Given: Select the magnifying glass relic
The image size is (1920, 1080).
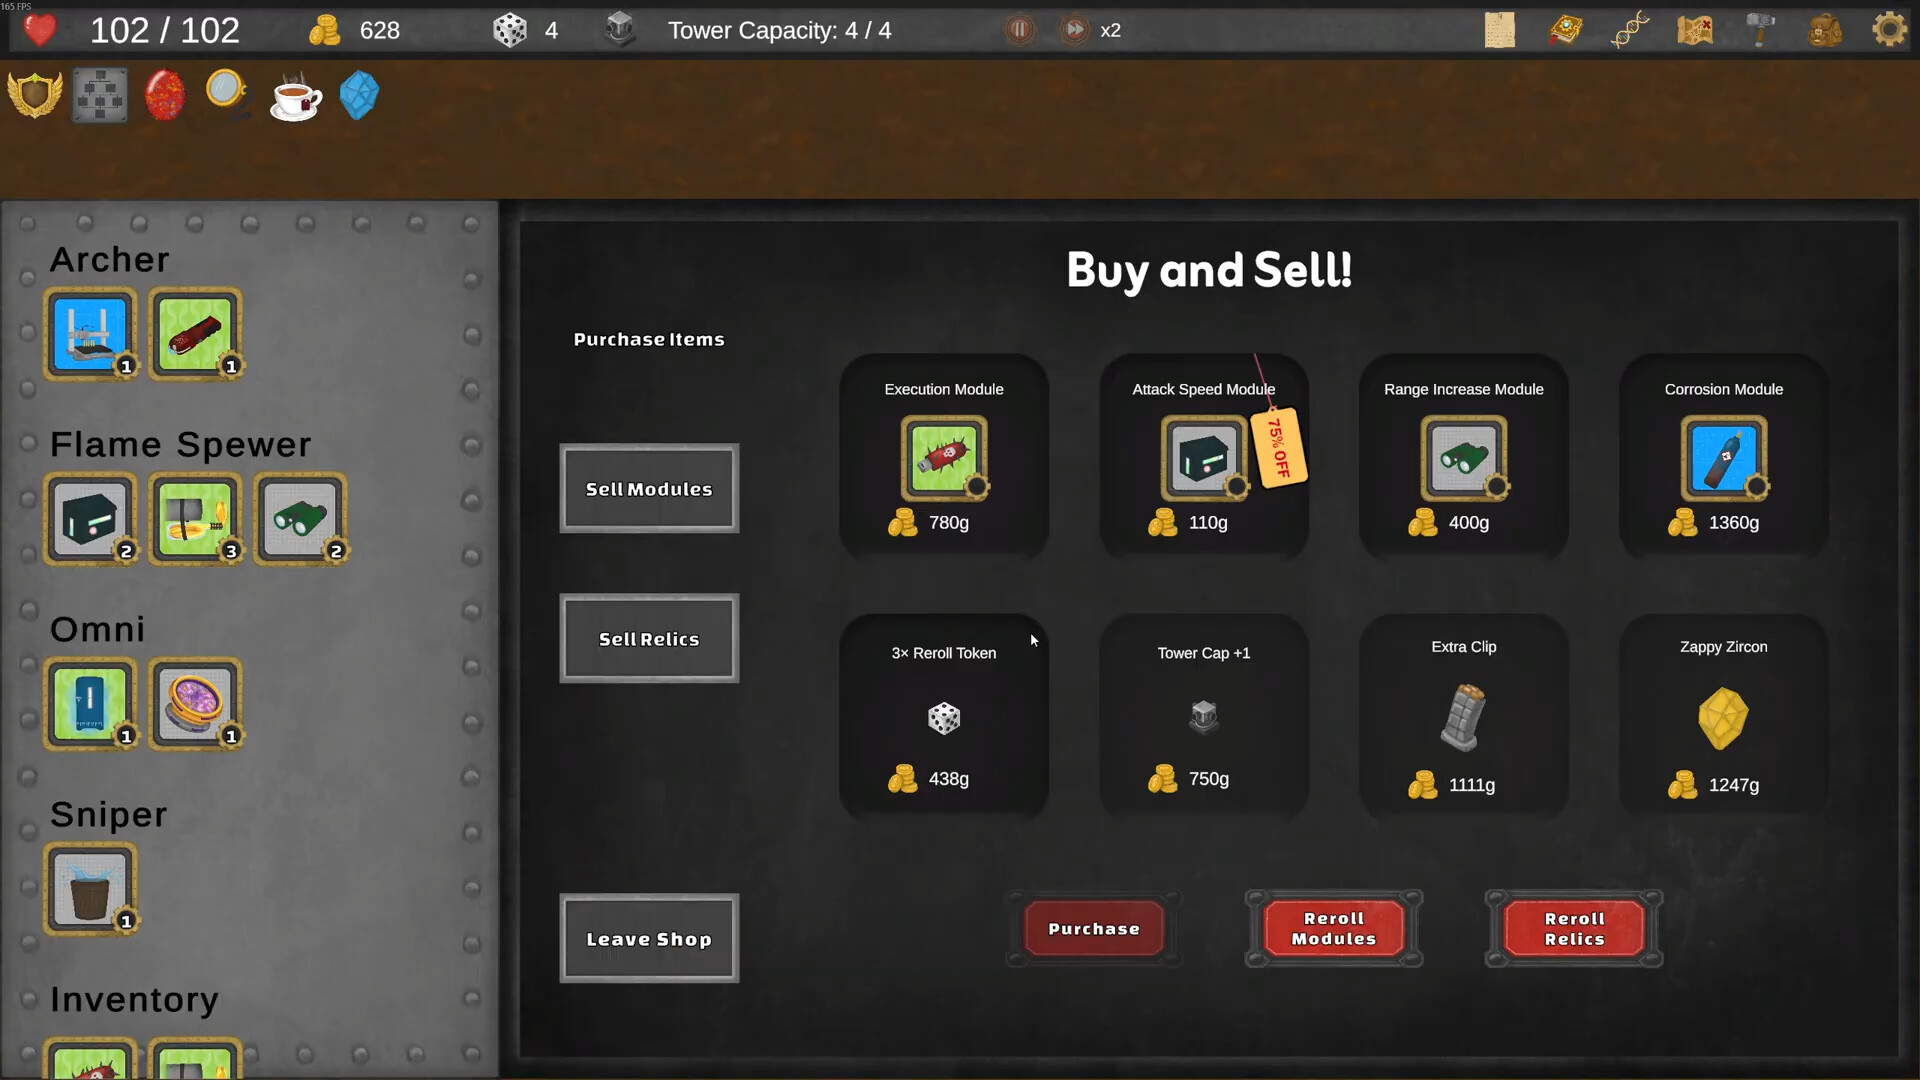Looking at the screenshot, I should click(228, 96).
